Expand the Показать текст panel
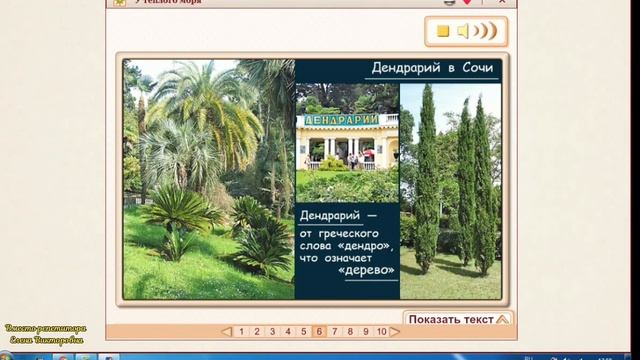 click(x=458, y=319)
